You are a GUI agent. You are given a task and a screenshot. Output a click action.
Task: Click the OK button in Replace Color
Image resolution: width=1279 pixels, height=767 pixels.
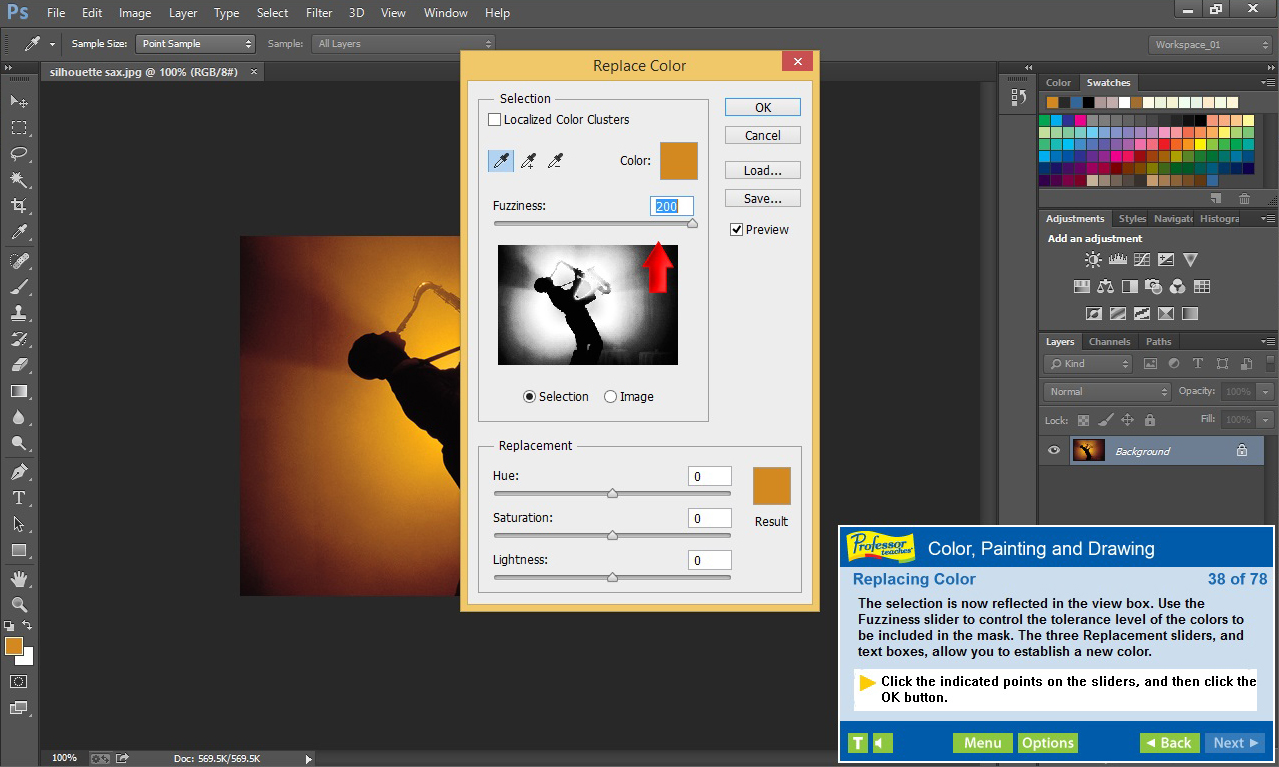coord(762,107)
